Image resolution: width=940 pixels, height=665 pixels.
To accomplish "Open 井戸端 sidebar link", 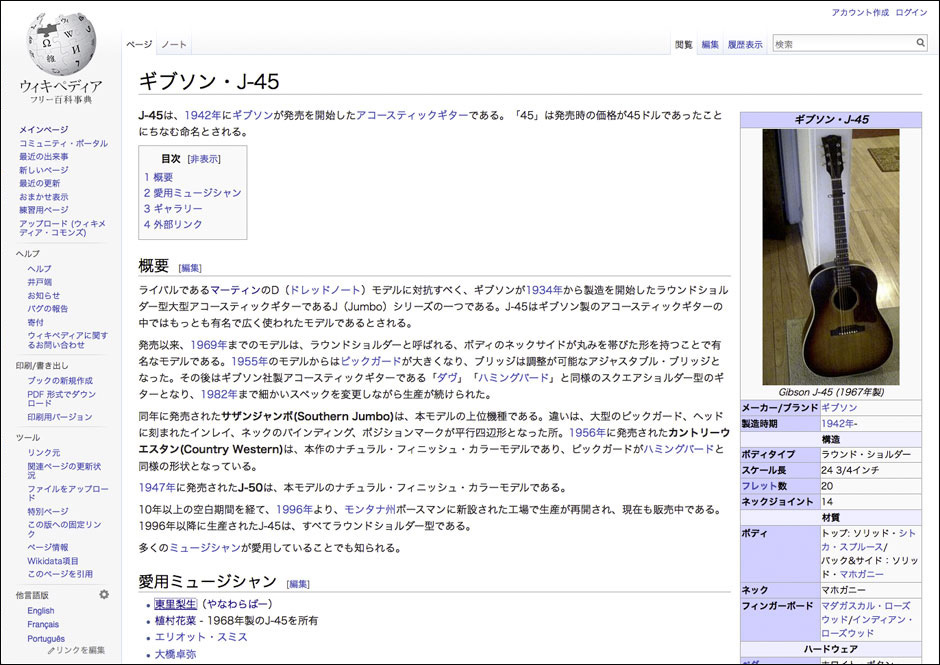I will (40, 282).
